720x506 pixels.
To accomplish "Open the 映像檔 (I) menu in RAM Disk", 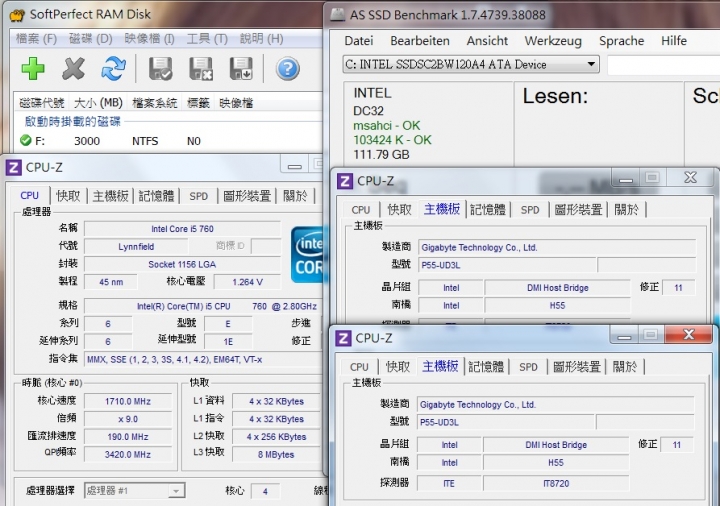I will pyautogui.click(x=149, y=39).
